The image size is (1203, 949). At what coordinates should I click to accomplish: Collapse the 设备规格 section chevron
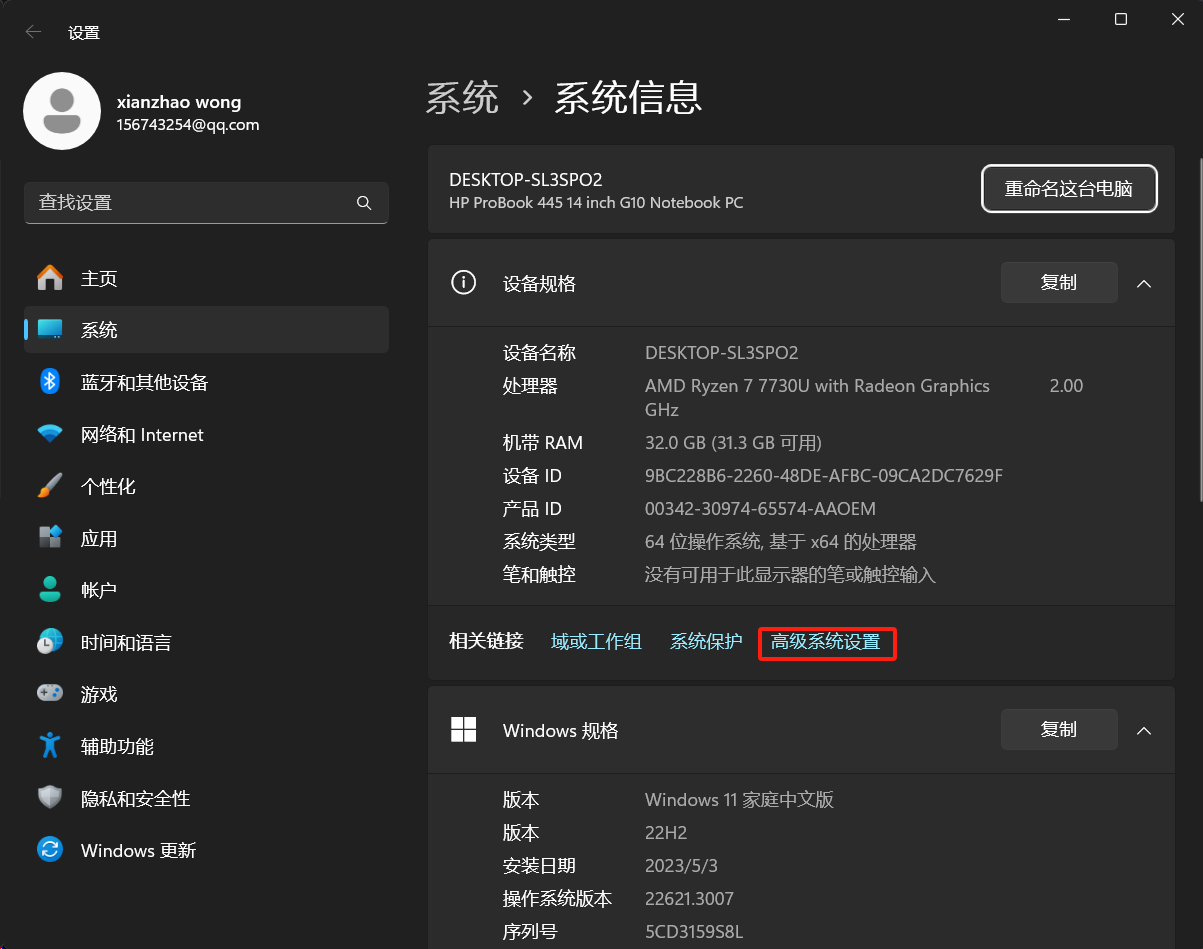pos(1144,284)
